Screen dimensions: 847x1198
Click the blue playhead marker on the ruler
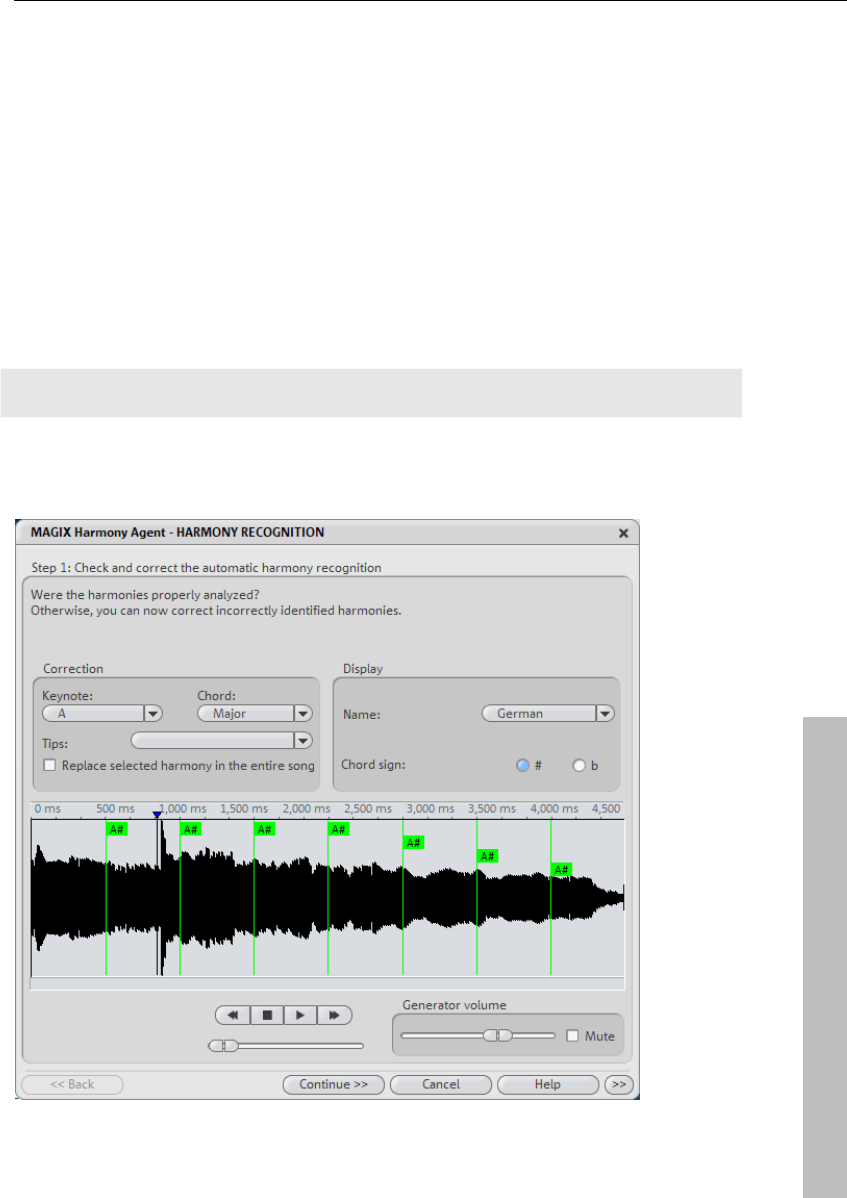157,815
